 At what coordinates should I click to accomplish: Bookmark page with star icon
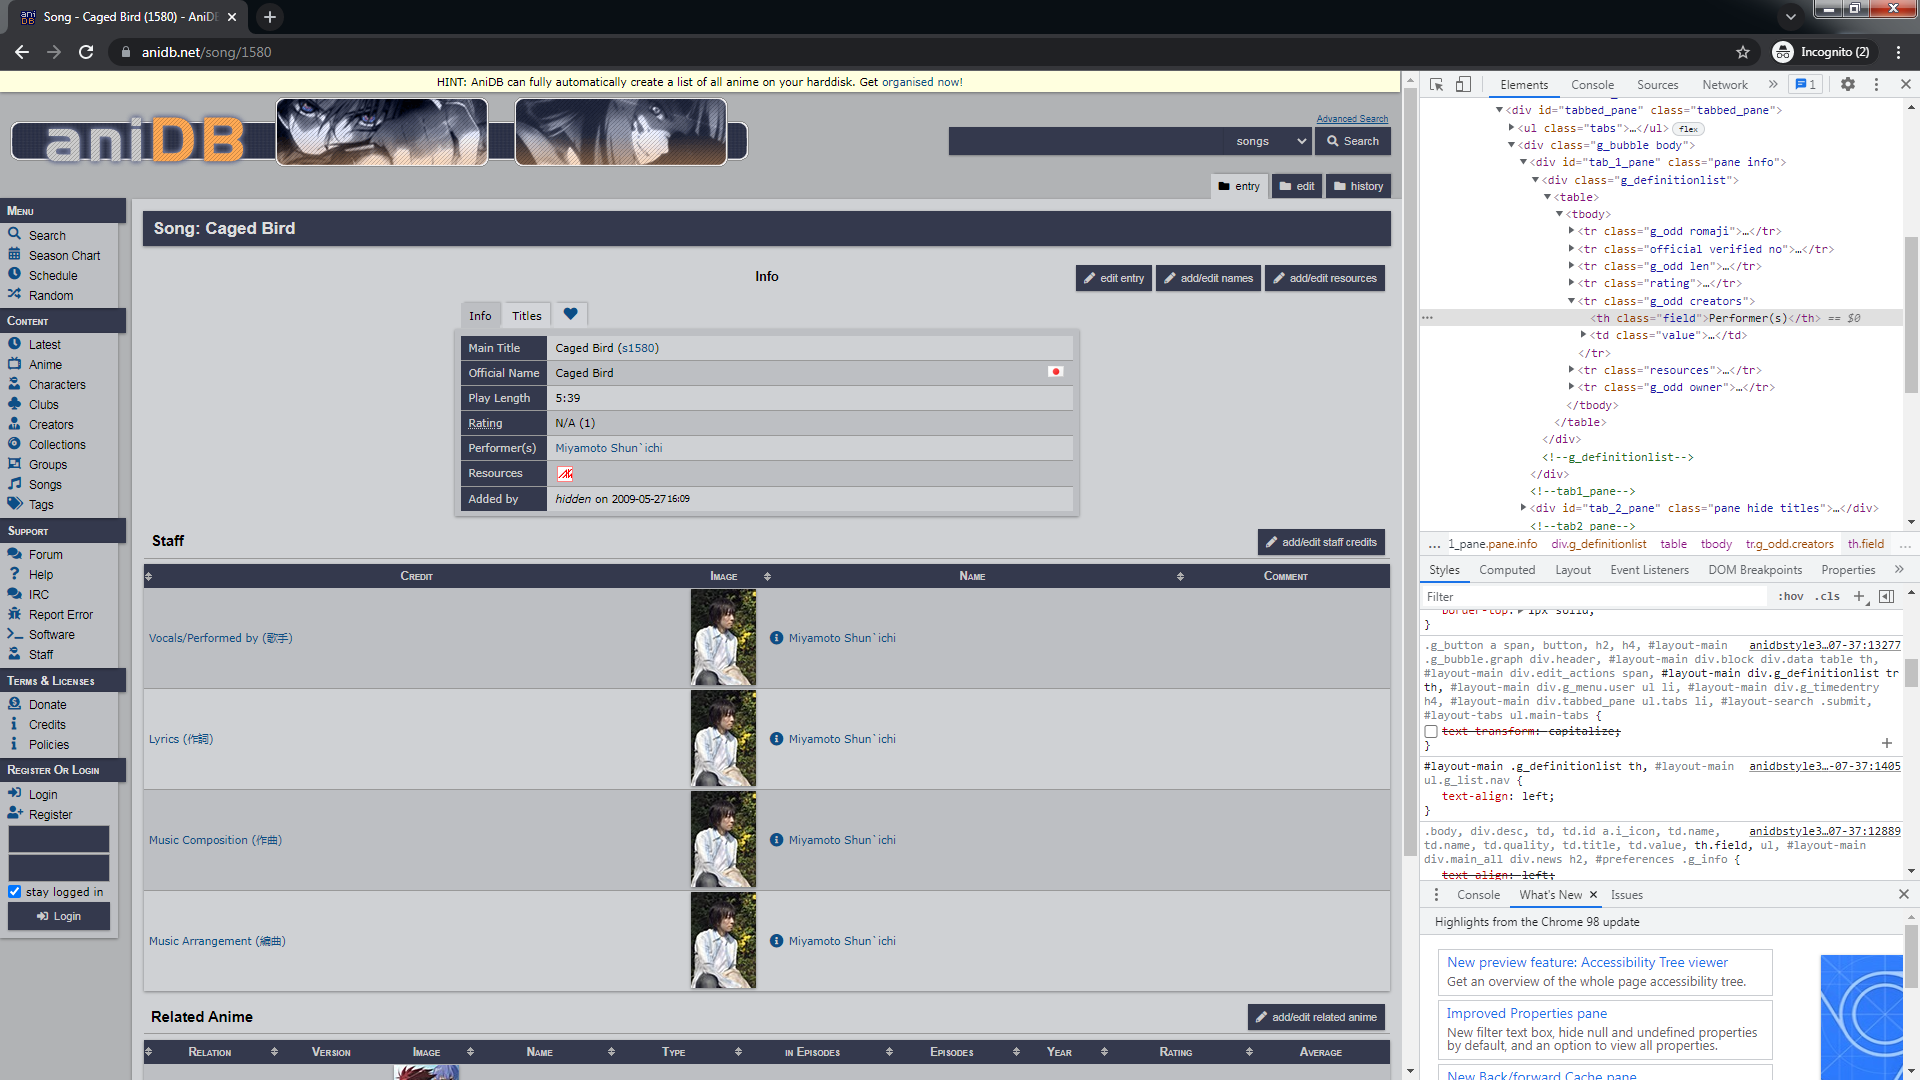tap(1743, 52)
